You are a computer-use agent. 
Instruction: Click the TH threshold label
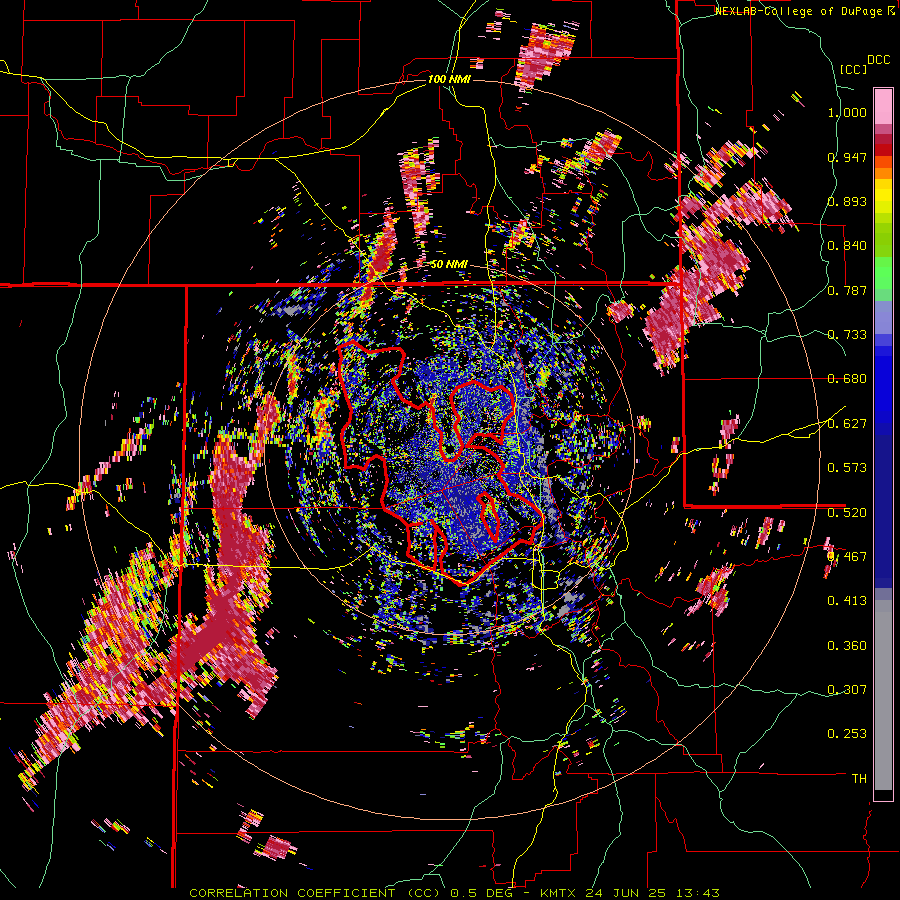point(859,779)
